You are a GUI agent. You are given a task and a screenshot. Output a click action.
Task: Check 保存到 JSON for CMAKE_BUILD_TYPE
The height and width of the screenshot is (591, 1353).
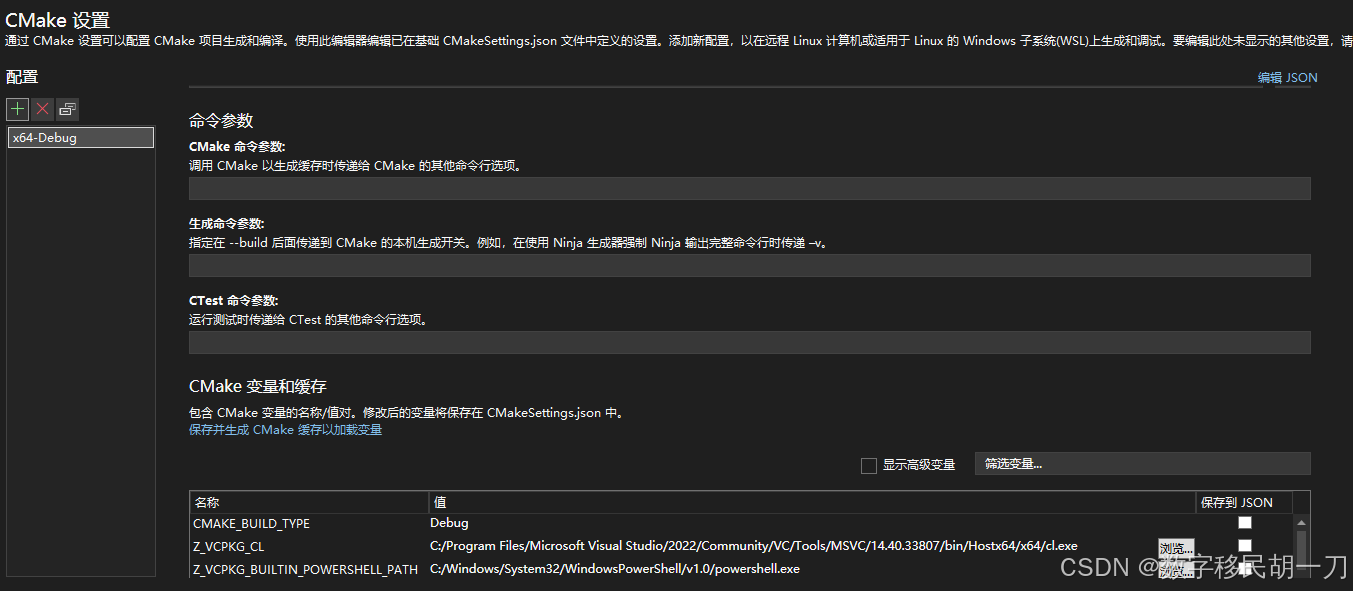point(1244,522)
